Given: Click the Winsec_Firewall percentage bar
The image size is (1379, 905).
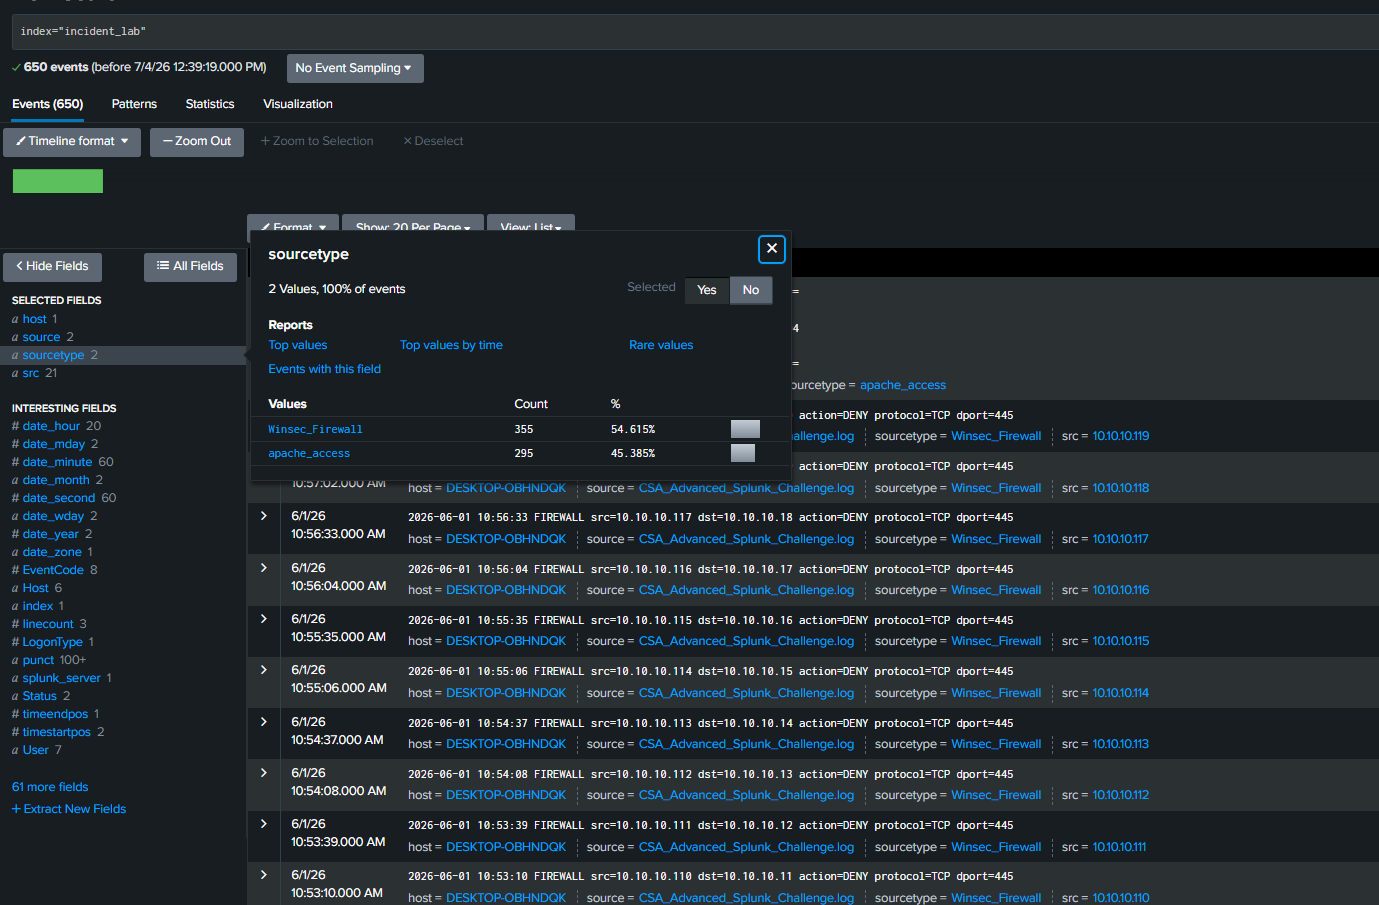Looking at the screenshot, I should (x=745, y=429).
